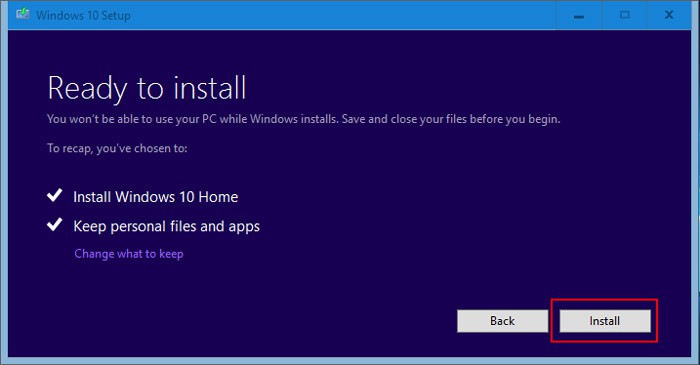Go back with the Back button
The height and width of the screenshot is (365, 700).
point(502,321)
